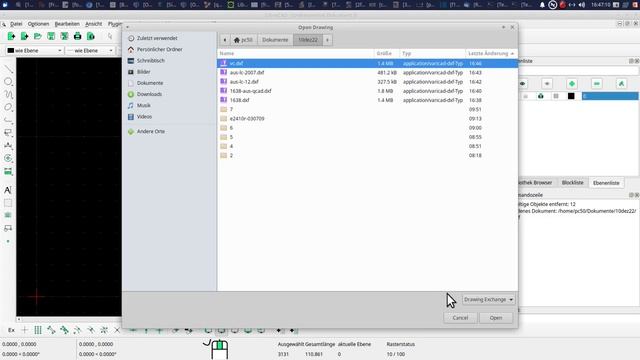Click the Save As toolbar icon
Screen dimensions: 640x360
click(x=64, y=36)
